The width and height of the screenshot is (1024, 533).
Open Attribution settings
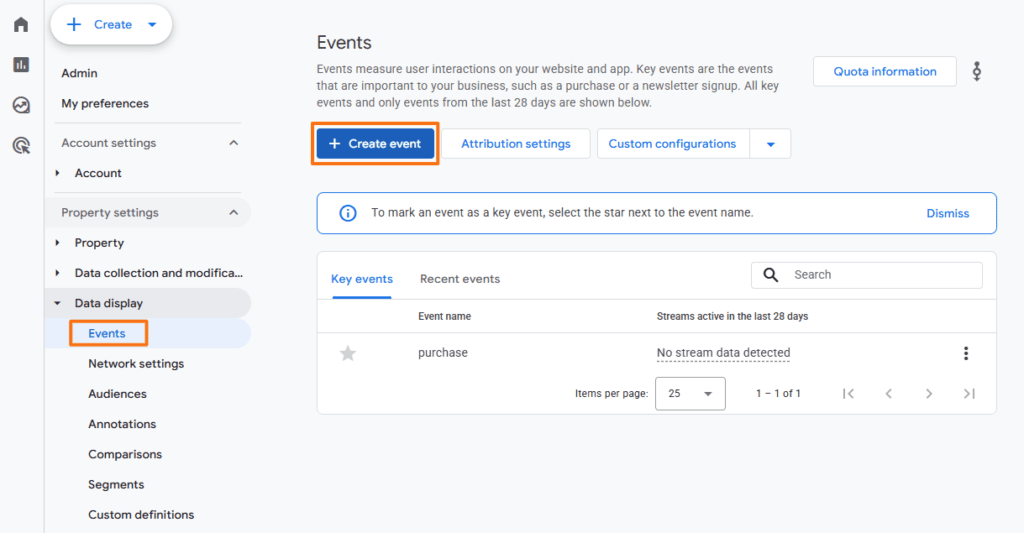(x=516, y=144)
